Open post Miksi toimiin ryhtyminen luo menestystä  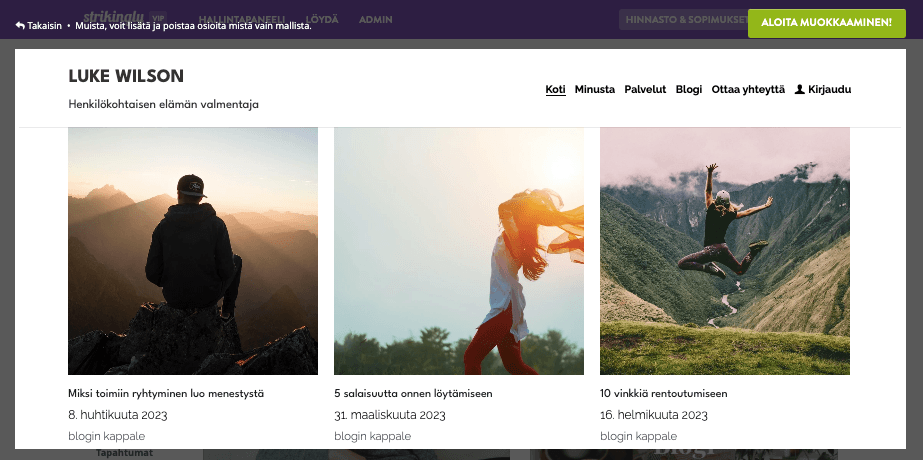click(166, 393)
